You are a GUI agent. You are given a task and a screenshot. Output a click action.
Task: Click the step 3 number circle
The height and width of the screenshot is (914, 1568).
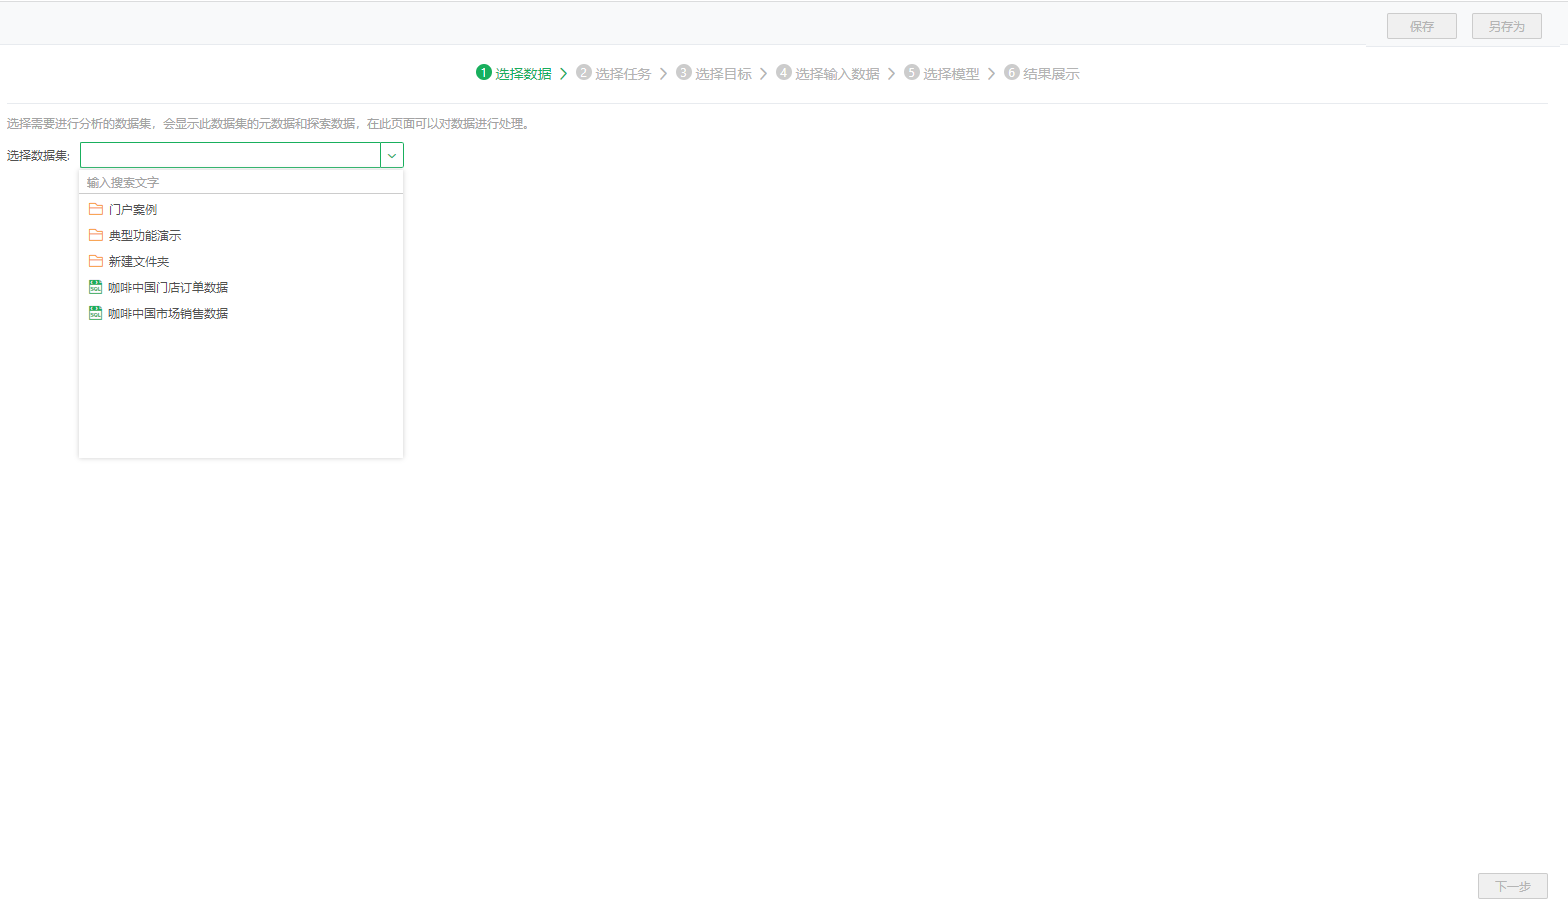pyautogui.click(x=684, y=72)
